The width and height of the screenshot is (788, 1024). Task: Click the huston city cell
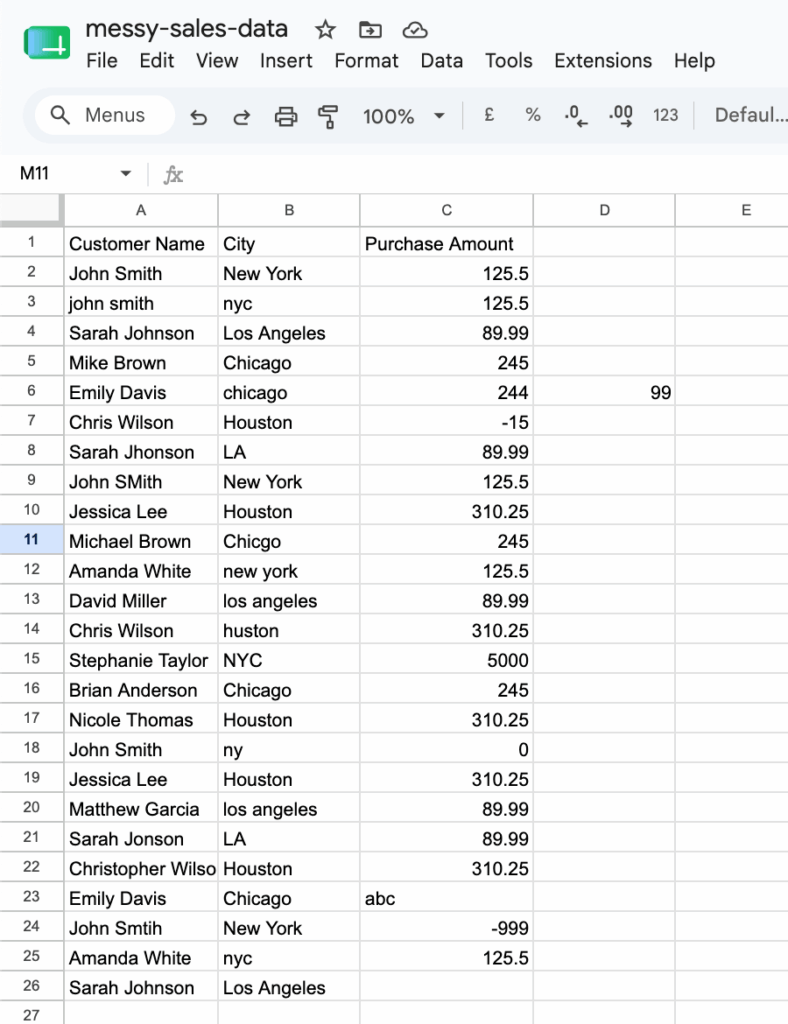click(x=289, y=630)
